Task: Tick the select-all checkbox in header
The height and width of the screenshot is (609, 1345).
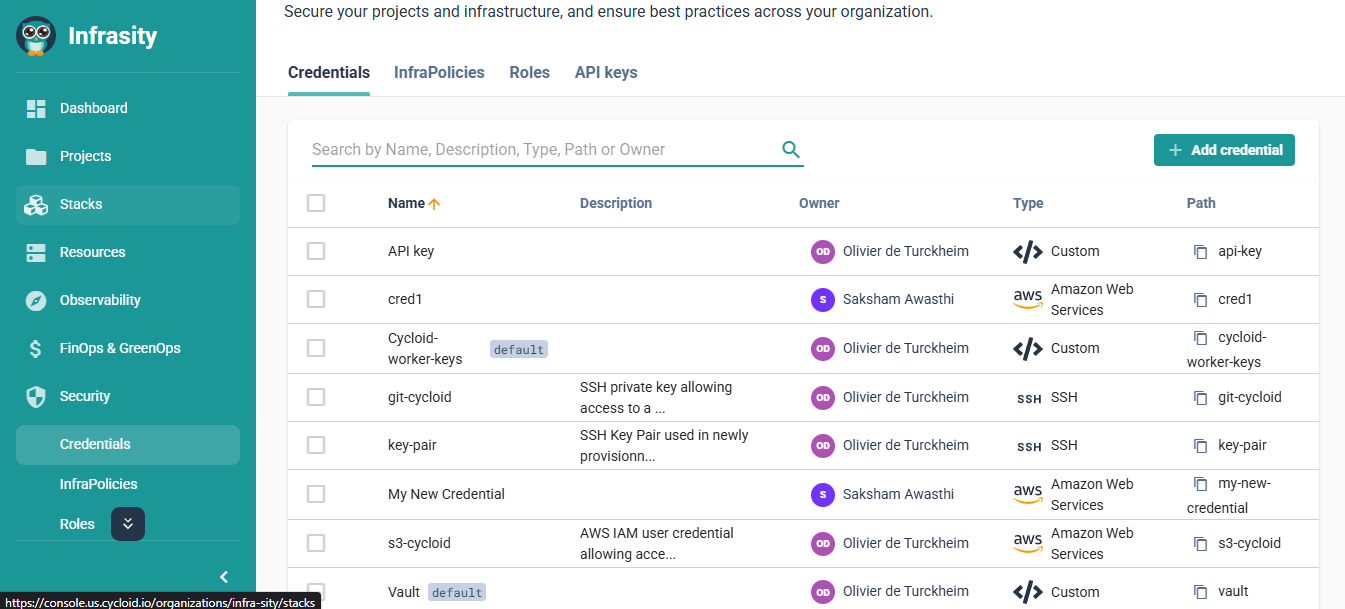Action: click(316, 203)
